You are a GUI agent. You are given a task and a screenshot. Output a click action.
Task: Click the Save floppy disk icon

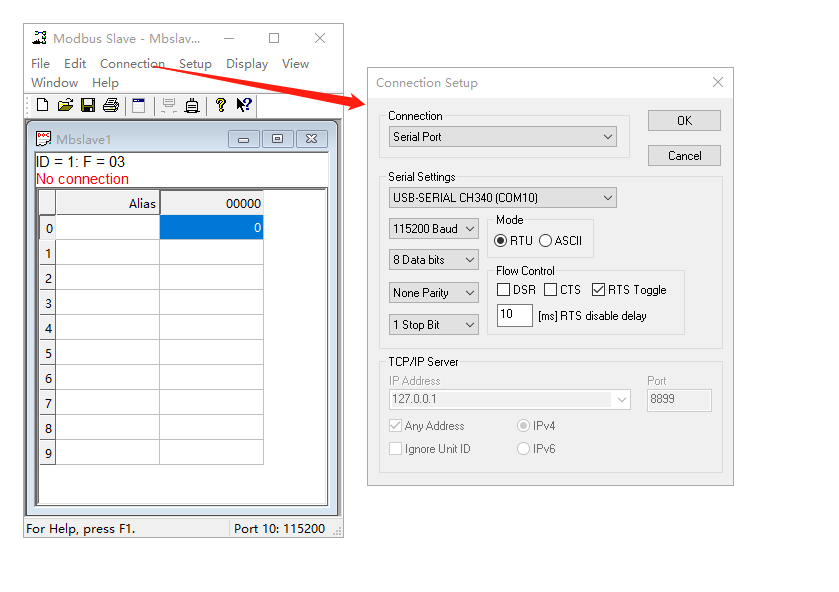tap(88, 105)
